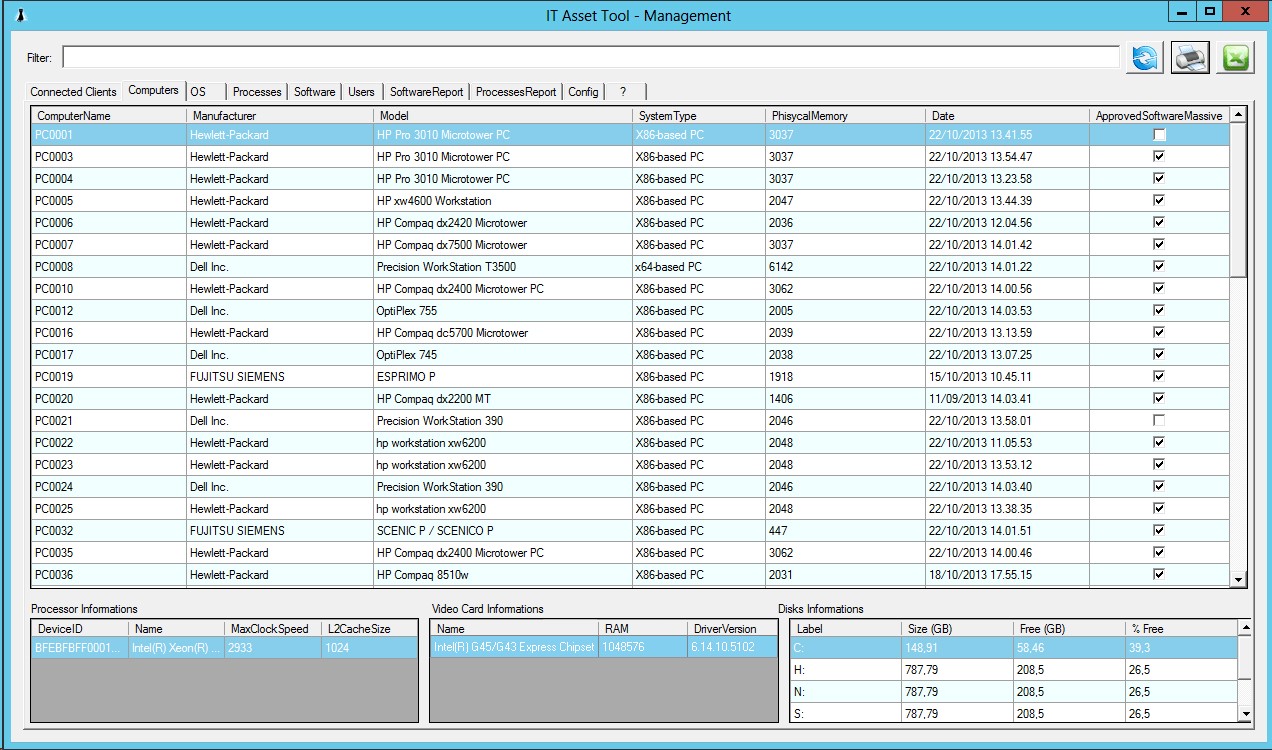Enable ApprovedSoftwareMassive checkbox for PC0001
The image size is (1272, 750).
coord(1158,134)
